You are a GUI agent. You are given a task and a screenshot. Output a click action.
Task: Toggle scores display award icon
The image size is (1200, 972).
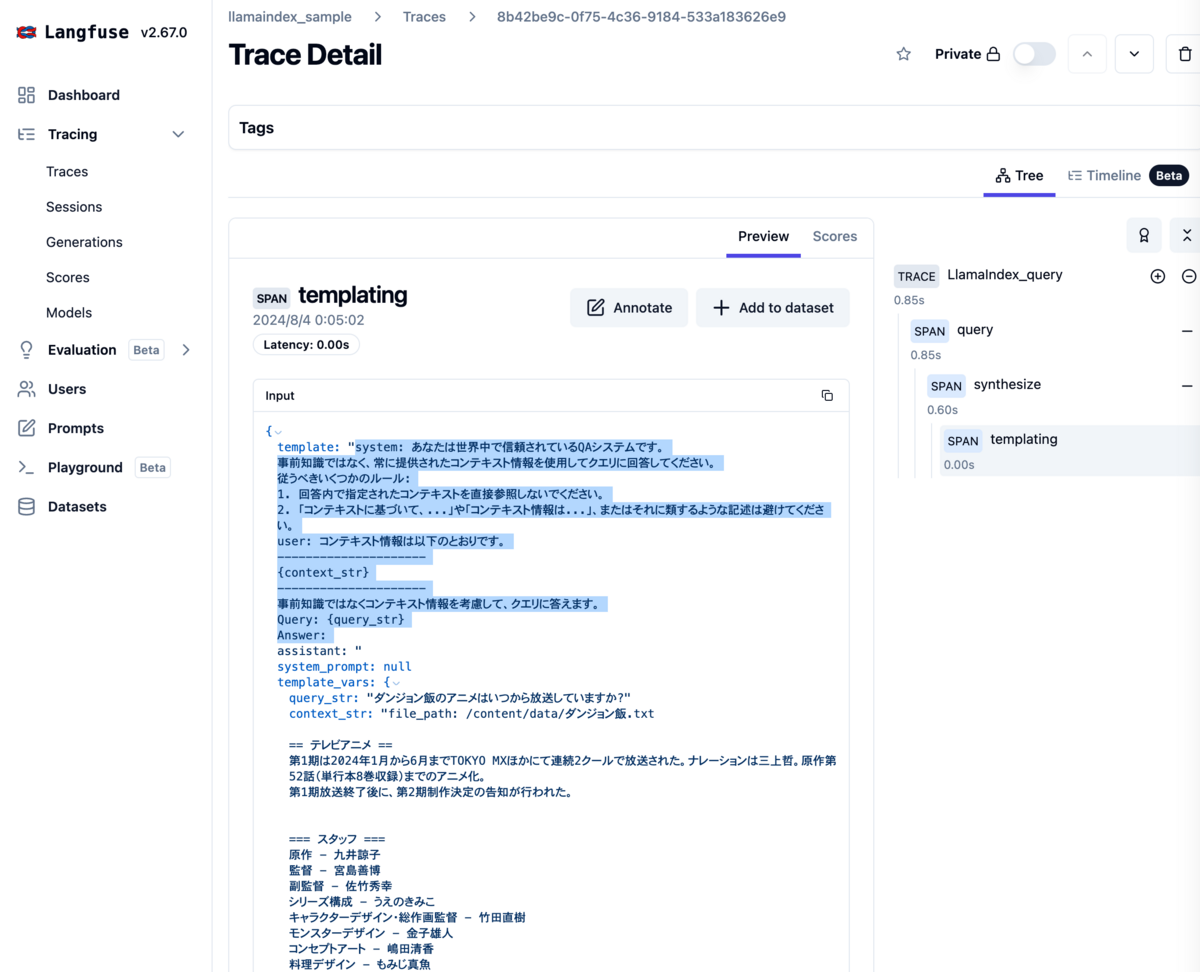[x=1144, y=236]
